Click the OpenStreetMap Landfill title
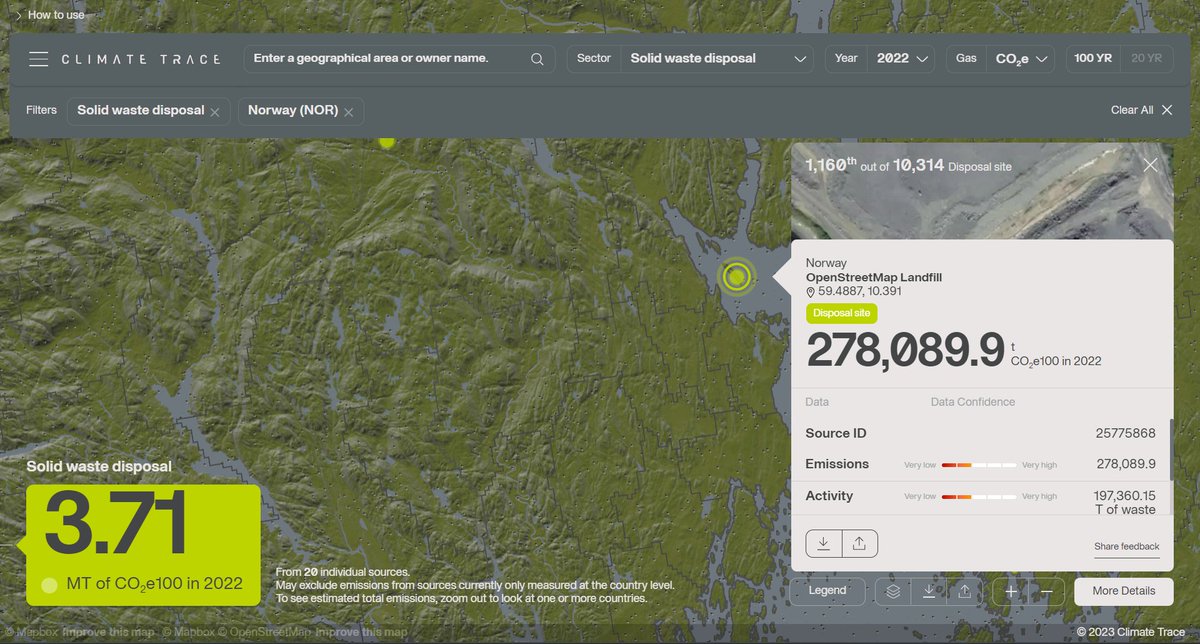The image size is (1200, 644). pyautogui.click(x=874, y=278)
